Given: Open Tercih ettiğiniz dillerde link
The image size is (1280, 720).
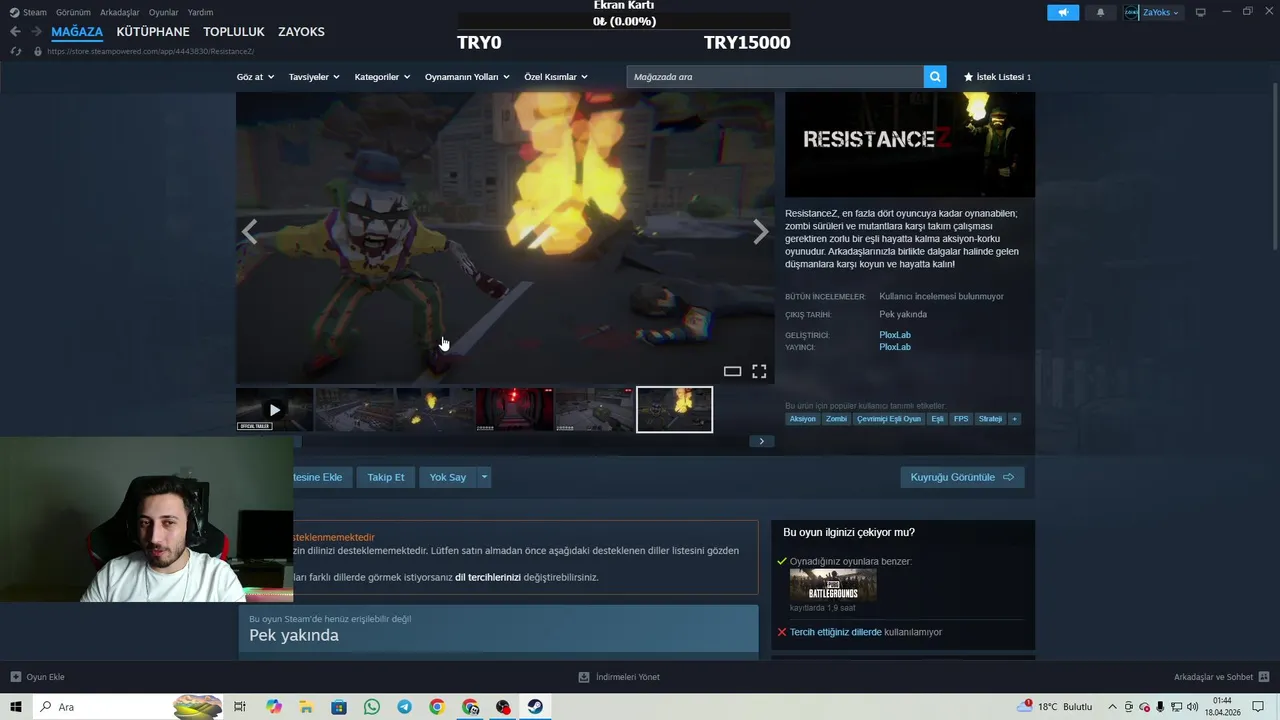Looking at the screenshot, I should (x=836, y=632).
